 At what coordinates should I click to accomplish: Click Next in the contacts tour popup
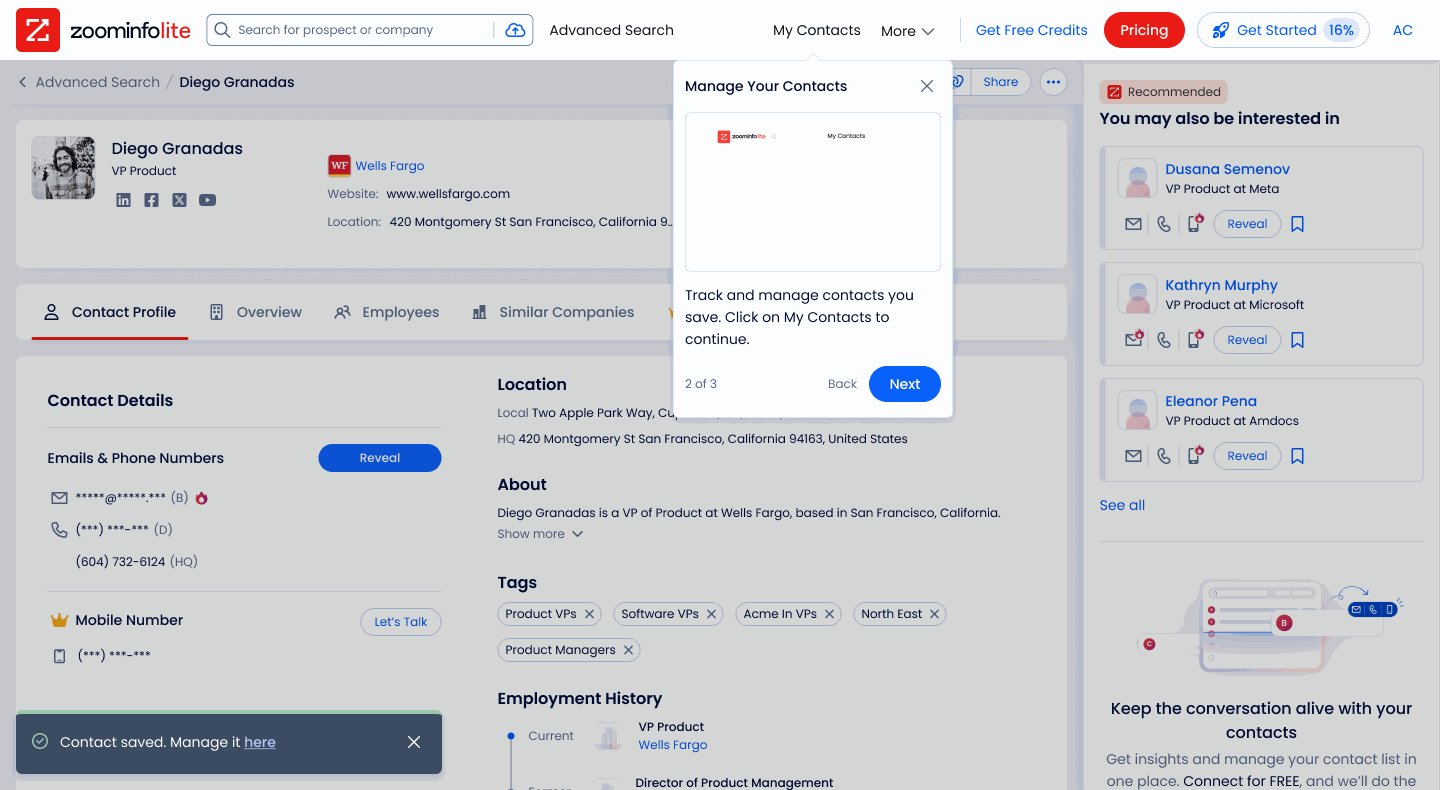point(905,384)
